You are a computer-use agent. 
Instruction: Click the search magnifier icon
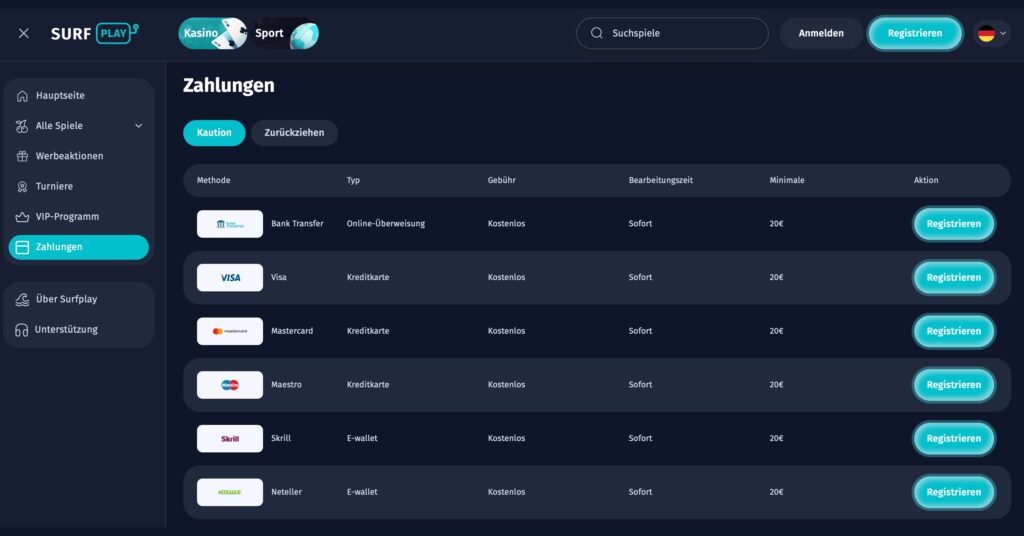[596, 33]
